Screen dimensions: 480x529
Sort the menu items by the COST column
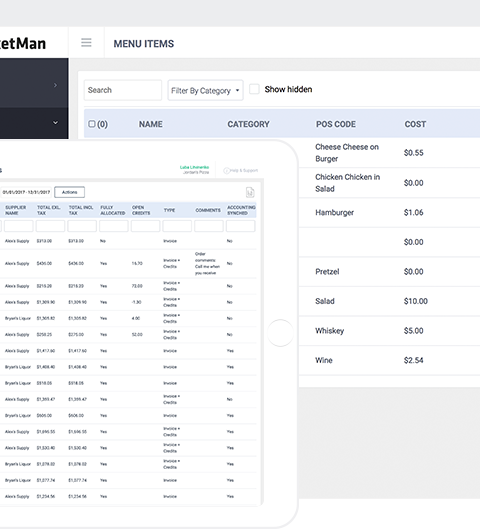tap(415, 124)
